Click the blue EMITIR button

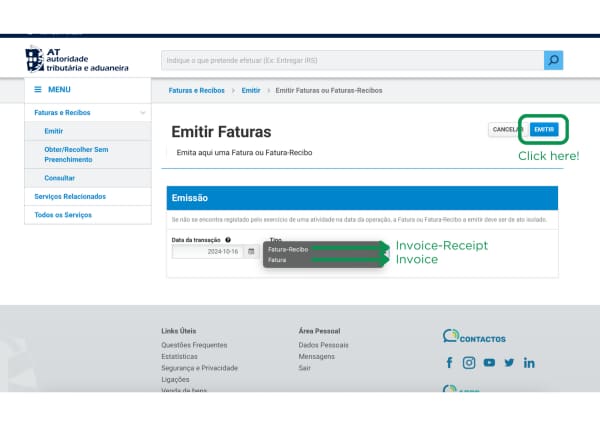(x=544, y=130)
